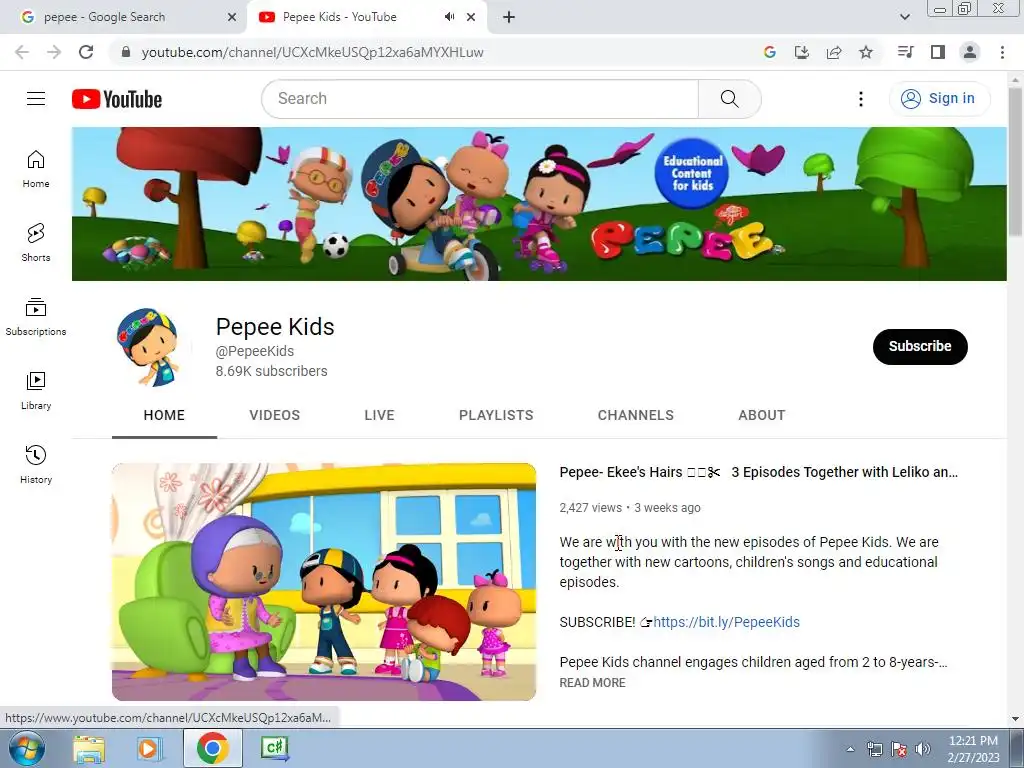Click the Google icon in address bar
The height and width of the screenshot is (768, 1024).
(770, 52)
